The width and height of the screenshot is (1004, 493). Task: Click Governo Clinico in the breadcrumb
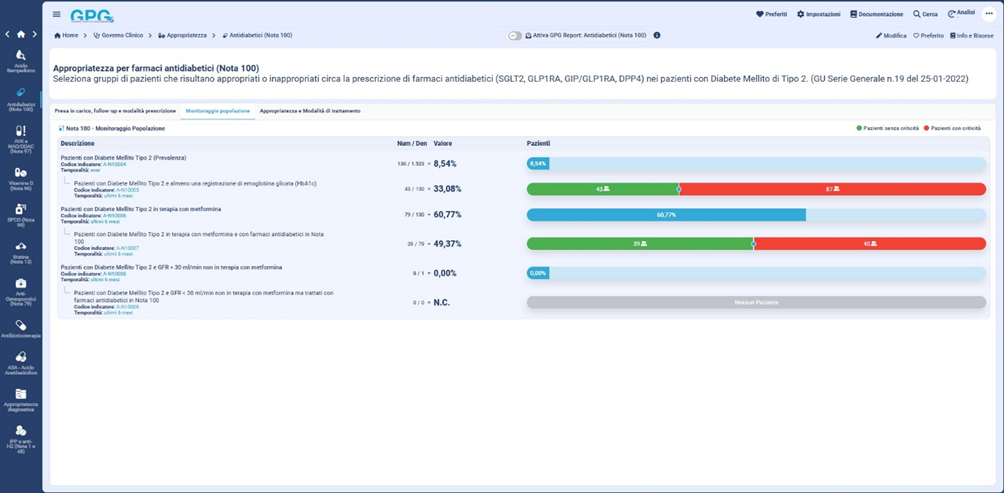pos(120,35)
